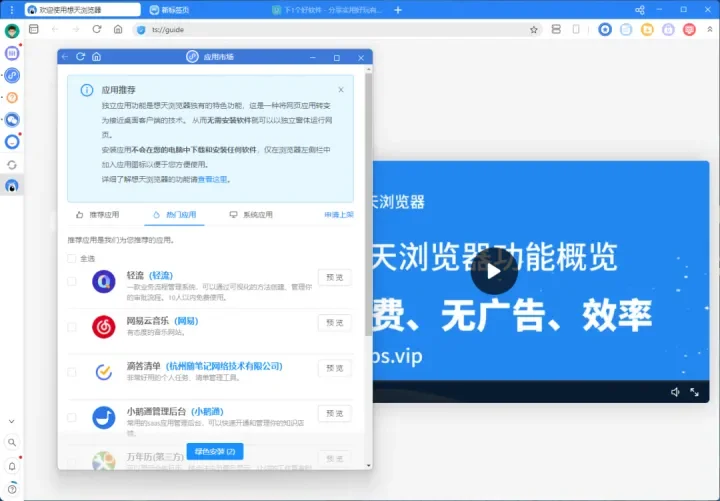Select the 下1个好软件 browser tab
Viewport: 720px width, 501px height.
[x=327, y=10]
